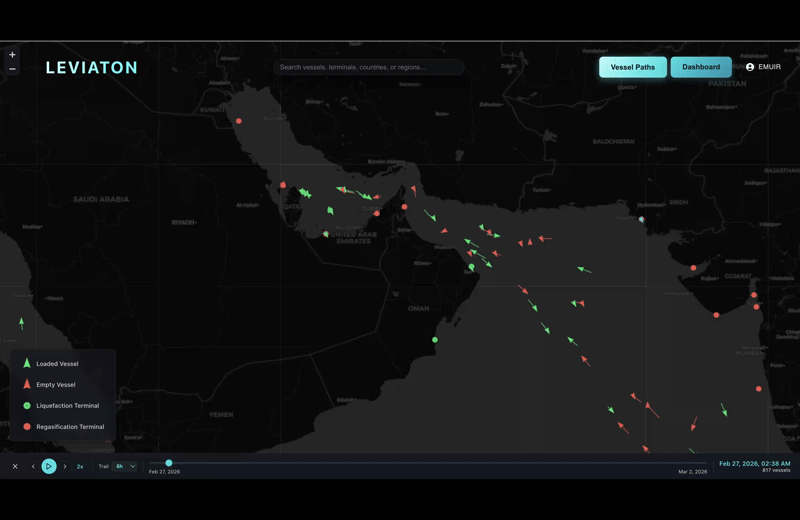Click the timeline slider handle
The height and width of the screenshot is (520, 800).
coord(169,463)
